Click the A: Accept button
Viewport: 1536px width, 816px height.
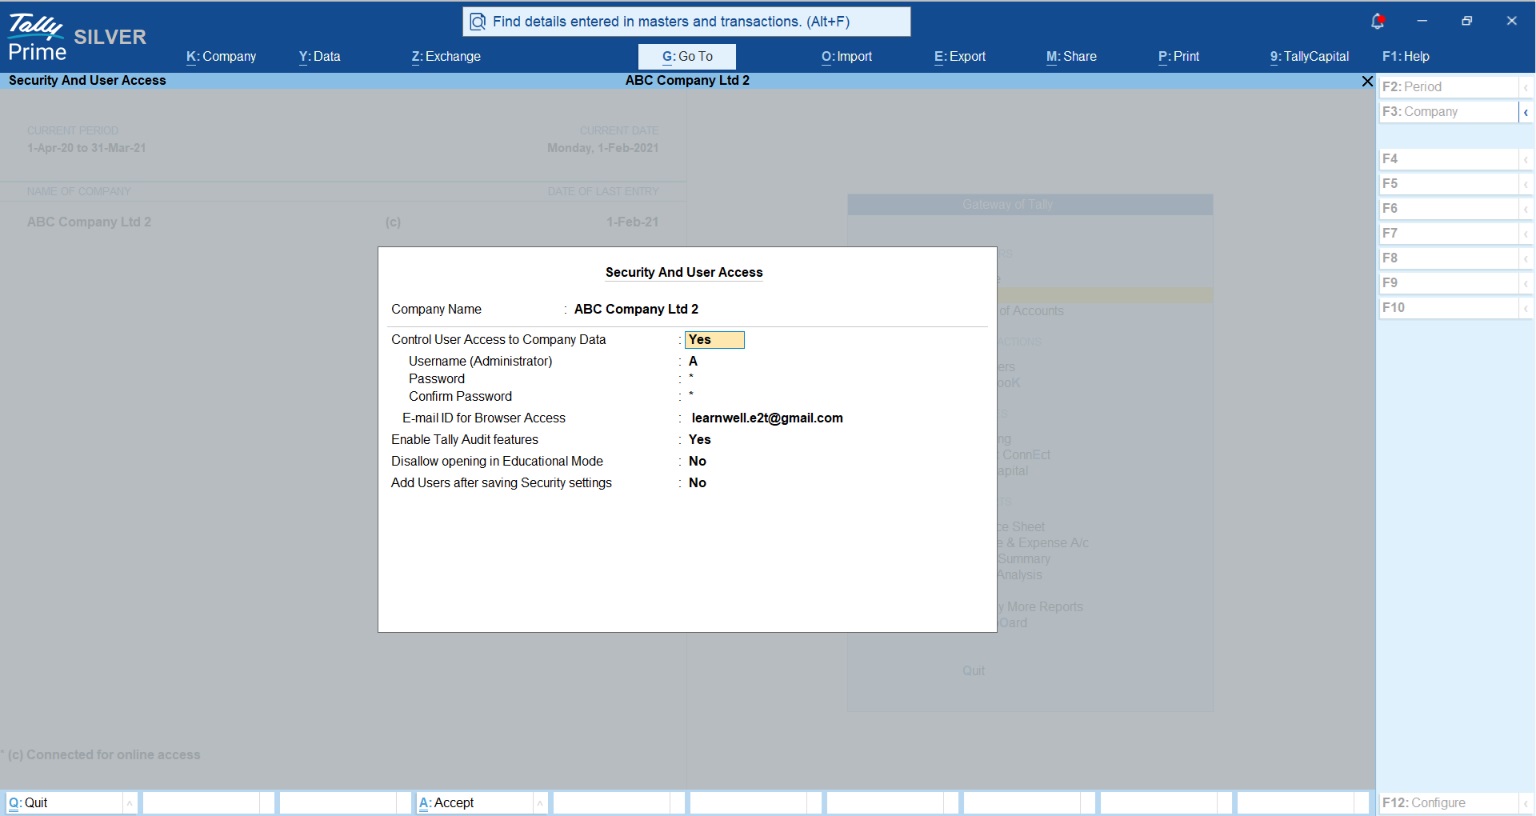click(x=473, y=803)
